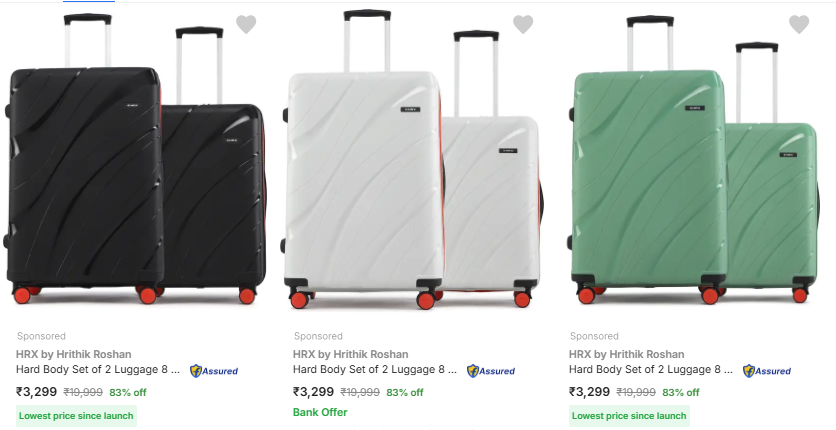The height and width of the screenshot is (430, 836).
Task: Open white luggage Hard Body Set title link
Action: (x=375, y=369)
